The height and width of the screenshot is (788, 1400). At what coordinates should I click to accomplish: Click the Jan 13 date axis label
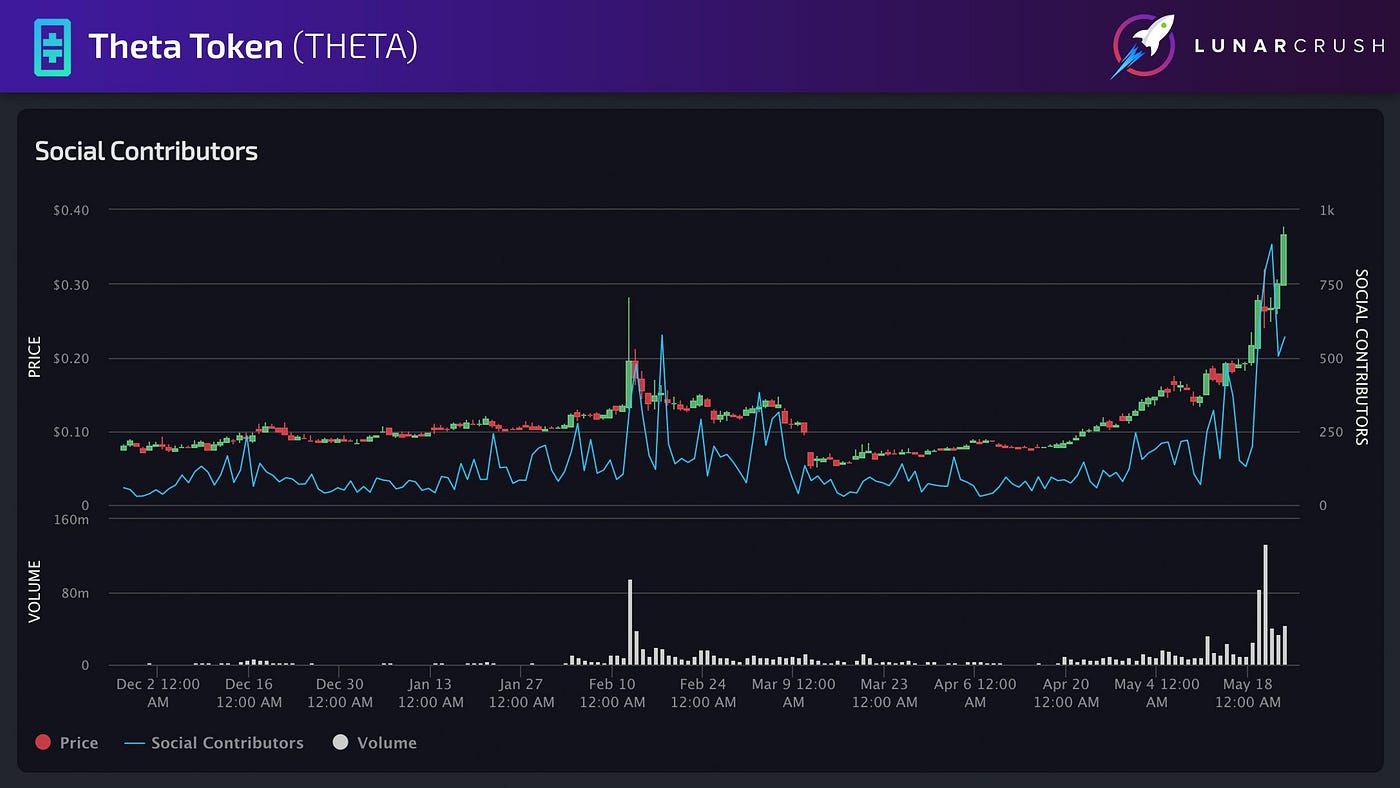[431, 693]
